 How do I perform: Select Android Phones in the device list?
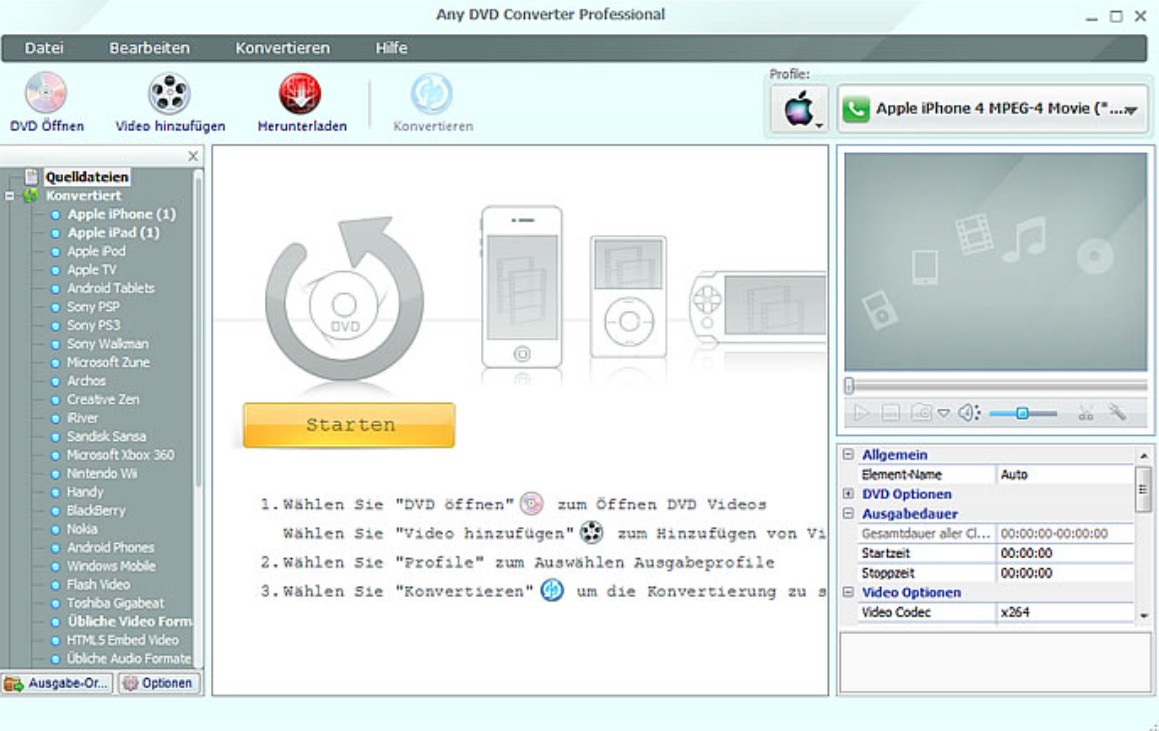coord(111,547)
